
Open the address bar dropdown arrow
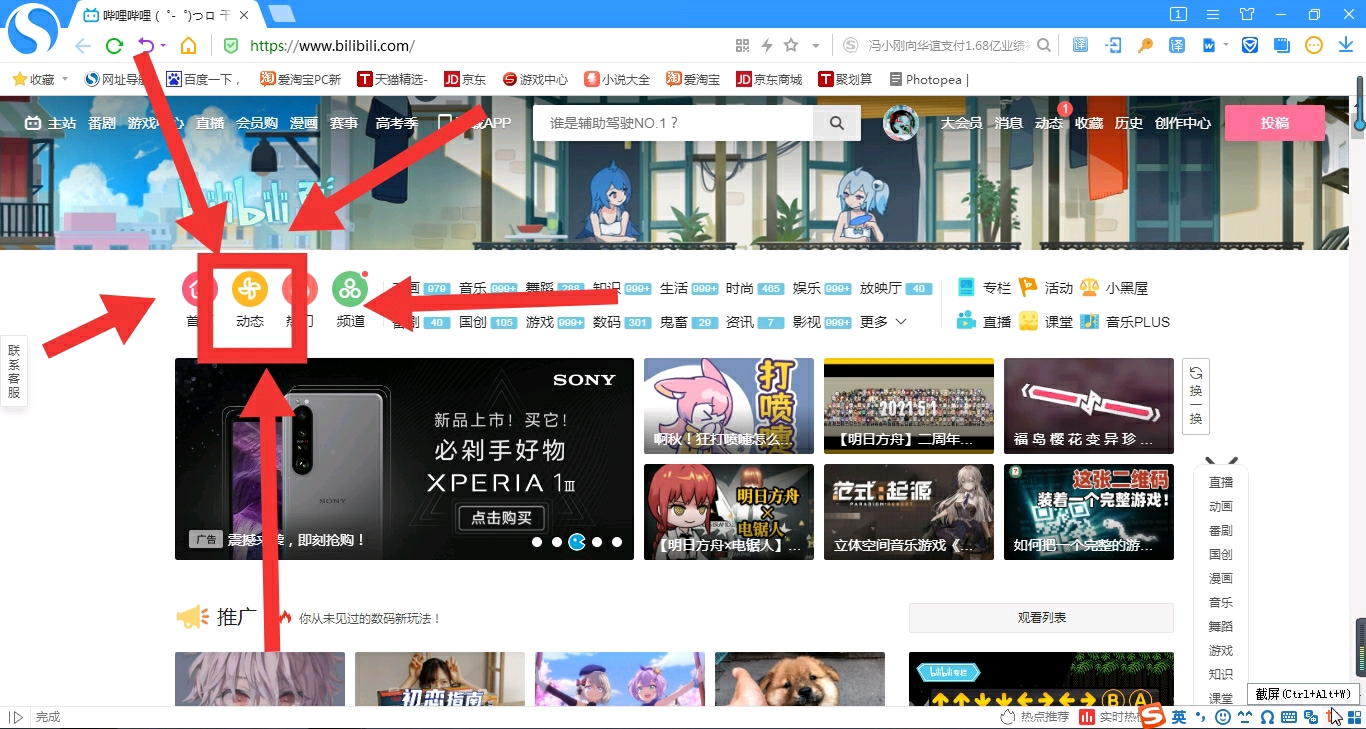[816, 46]
